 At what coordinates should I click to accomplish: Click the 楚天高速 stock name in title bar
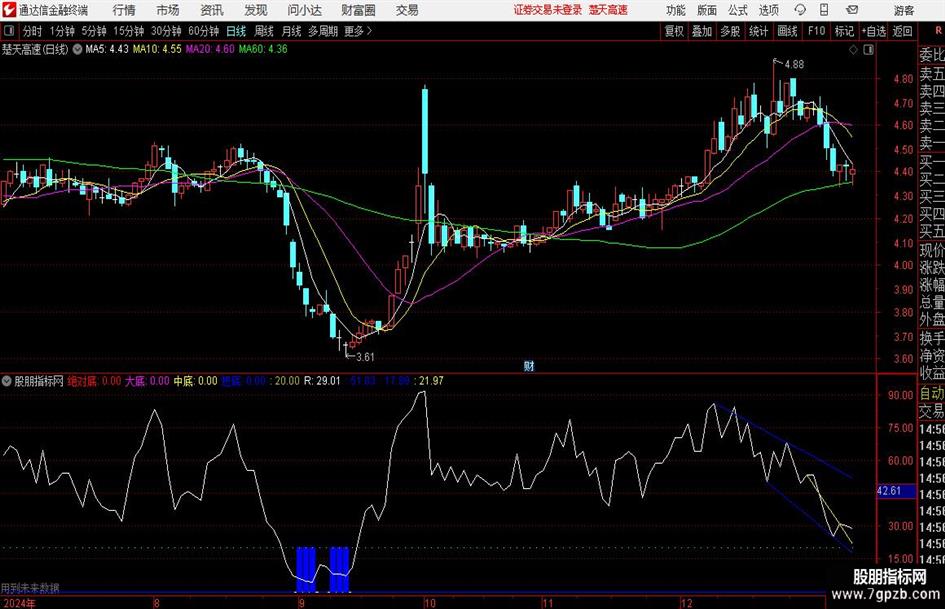pyautogui.click(x=608, y=10)
